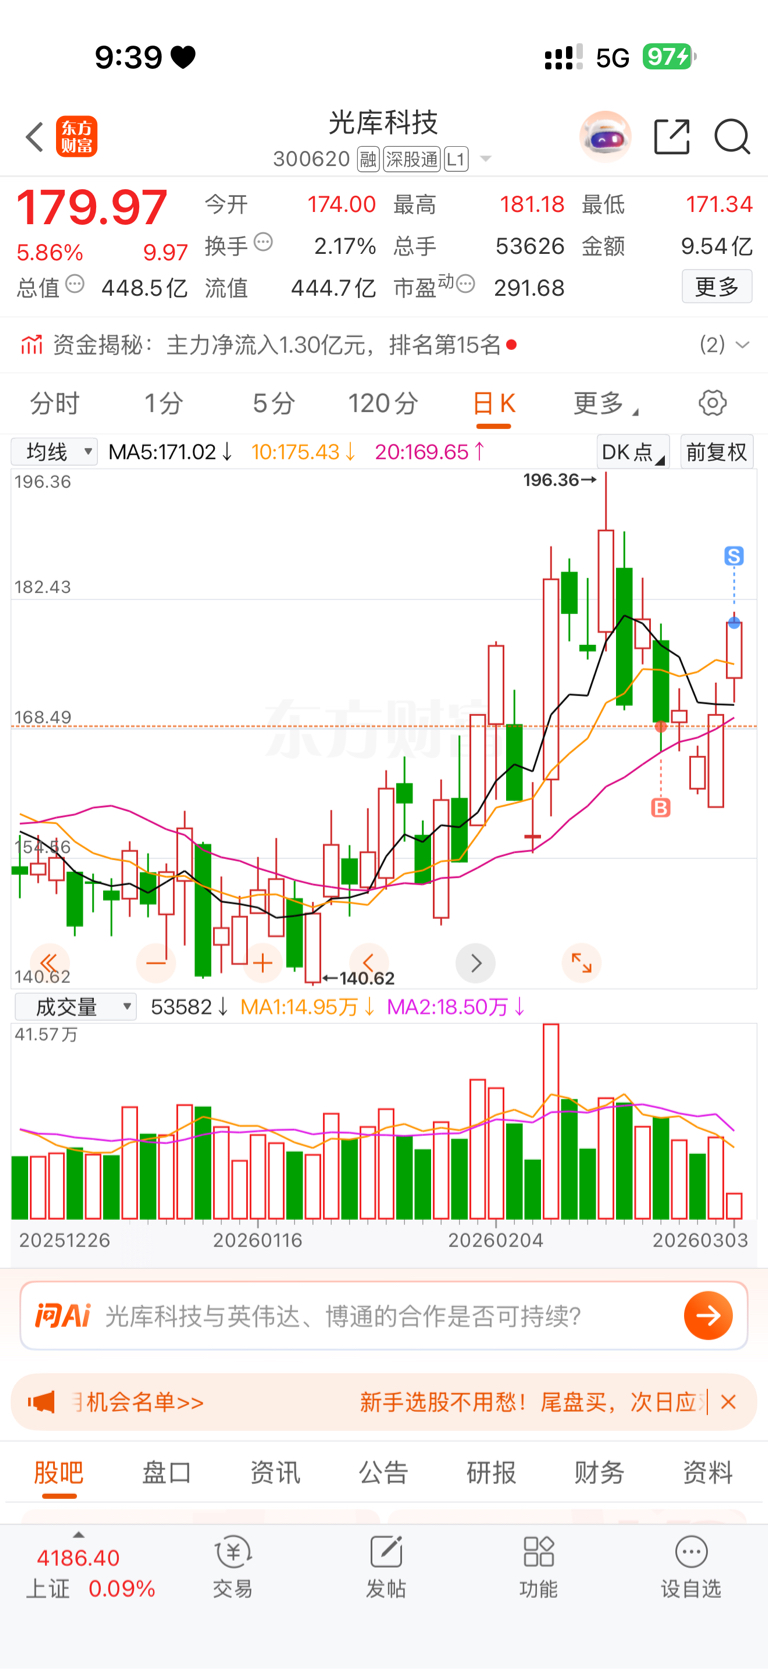The image size is (768, 1669).
Task: Switch to 120分 chart tab
Action: [x=383, y=403]
